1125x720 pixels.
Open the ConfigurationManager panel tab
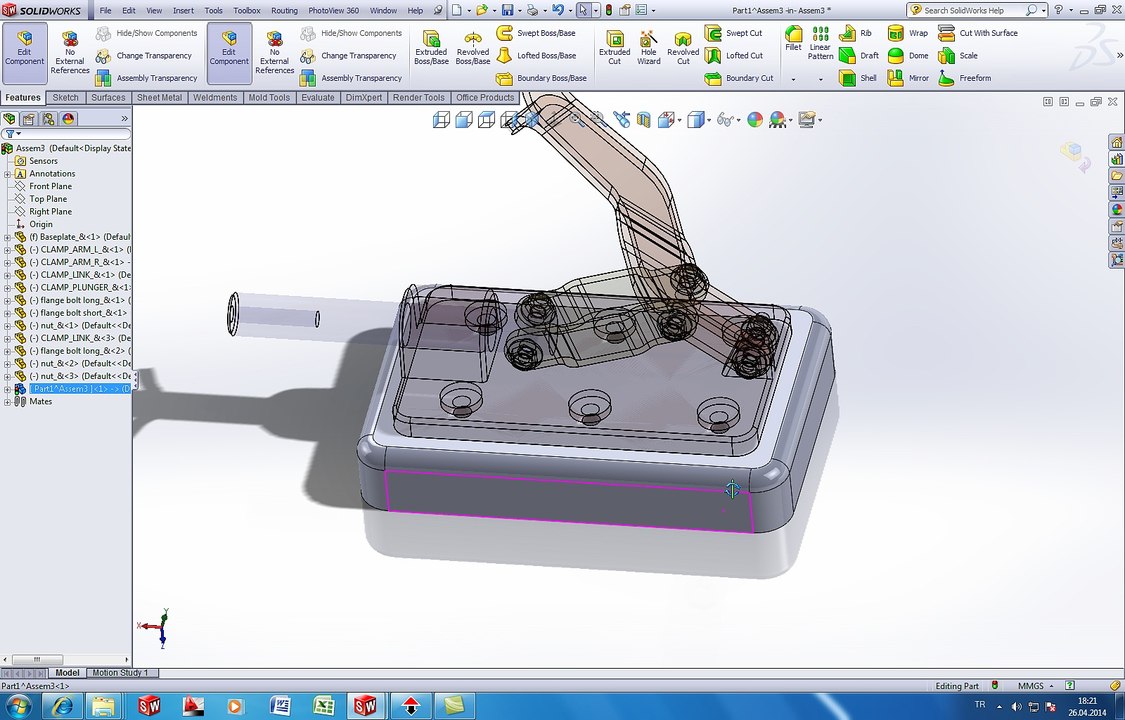(49, 119)
